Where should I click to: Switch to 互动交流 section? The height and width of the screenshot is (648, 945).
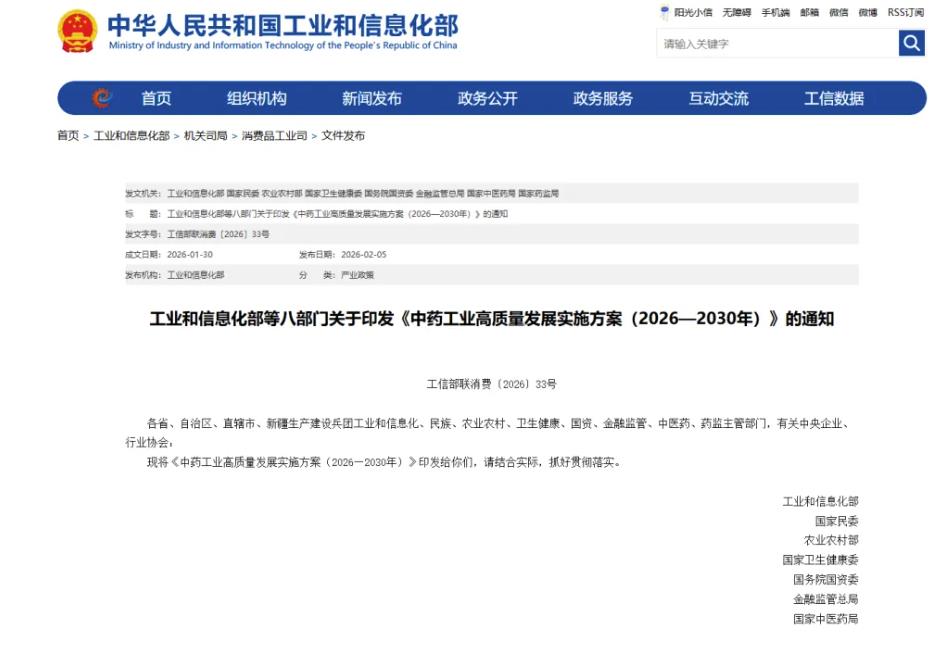pyautogui.click(x=718, y=98)
